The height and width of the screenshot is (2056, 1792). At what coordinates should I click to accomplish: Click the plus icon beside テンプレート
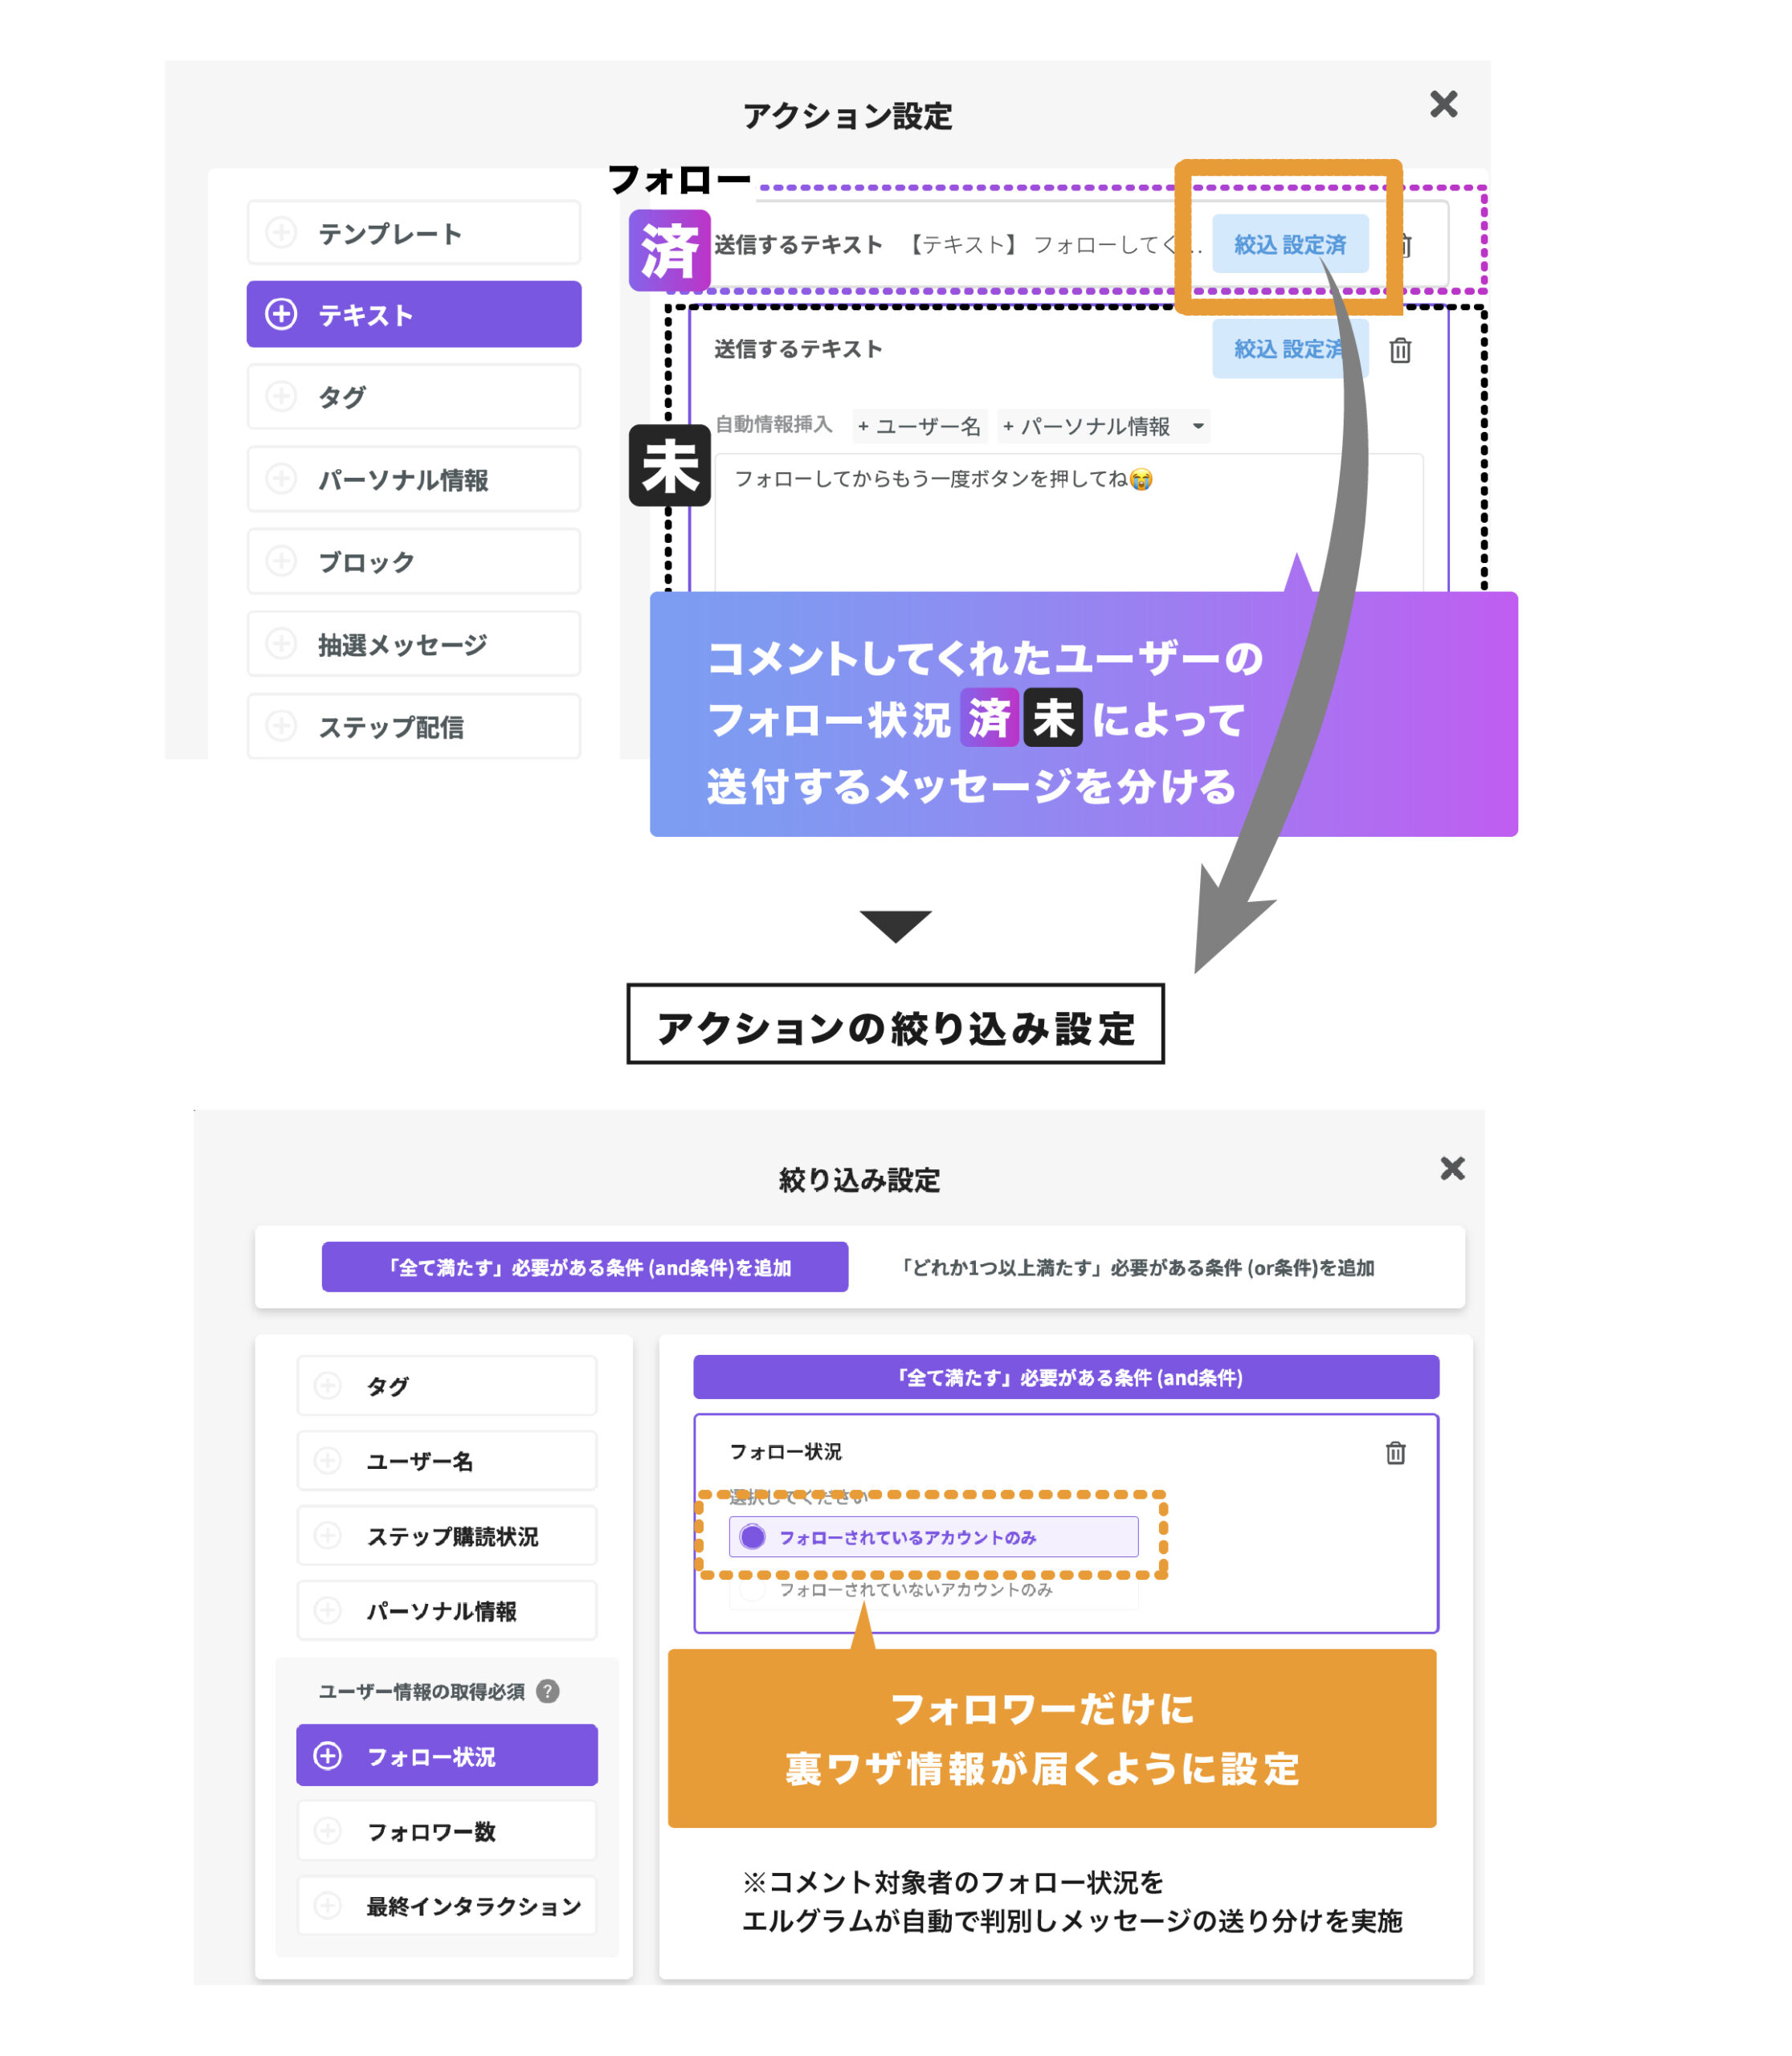[281, 233]
